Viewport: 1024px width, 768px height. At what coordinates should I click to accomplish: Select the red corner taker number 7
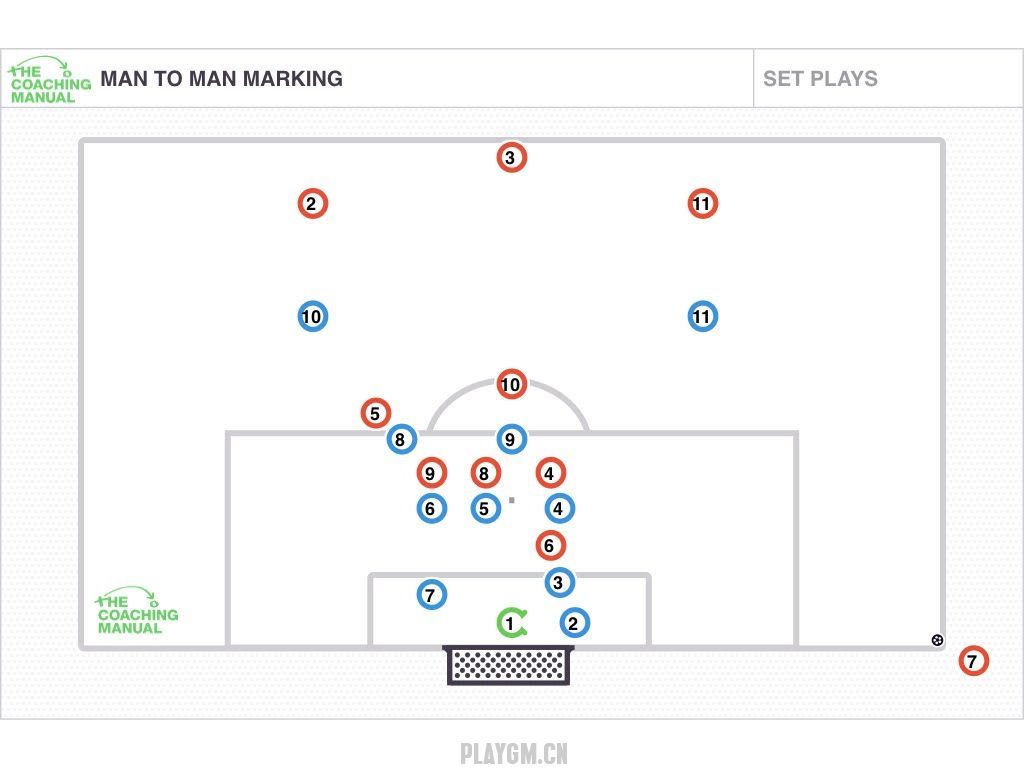point(973,661)
